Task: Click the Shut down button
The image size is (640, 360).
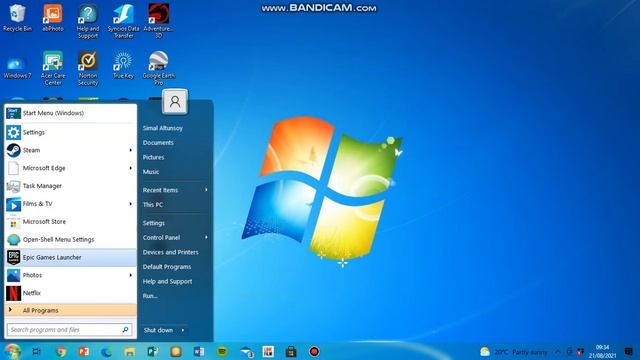Action: click(158, 330)
